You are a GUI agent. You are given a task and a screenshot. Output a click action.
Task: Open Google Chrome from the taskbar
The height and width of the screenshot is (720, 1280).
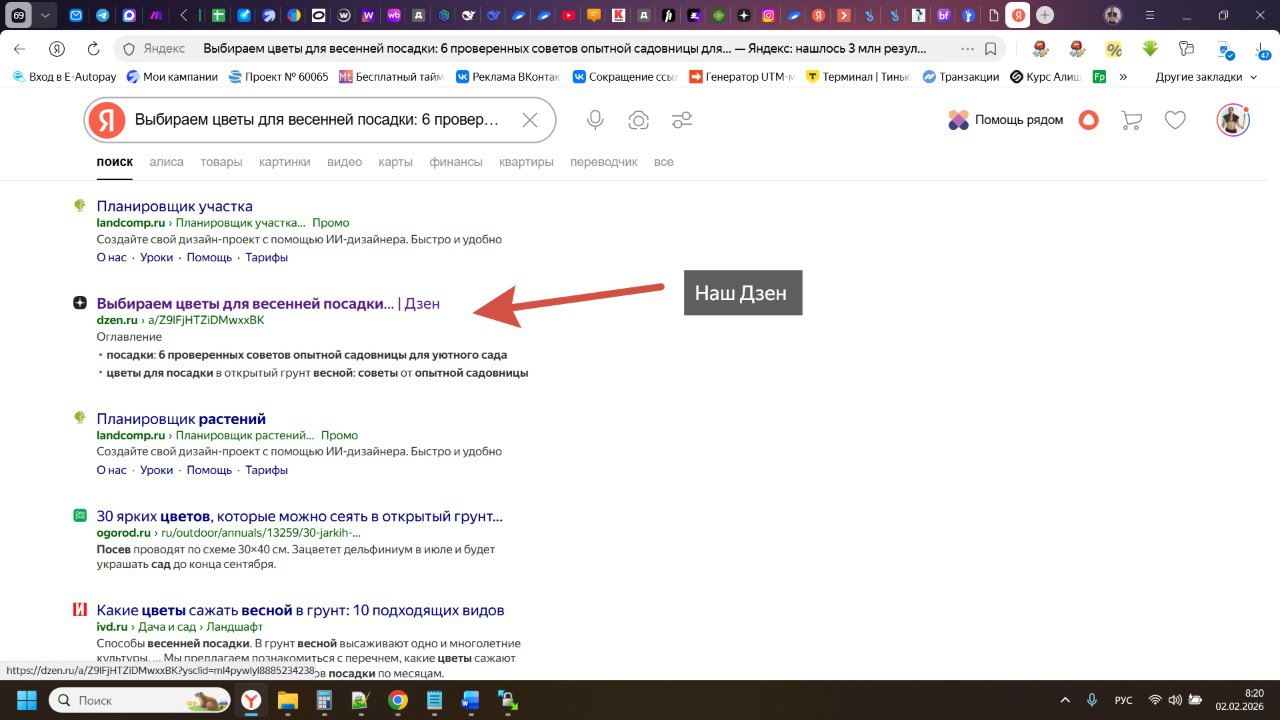(398, 700)
